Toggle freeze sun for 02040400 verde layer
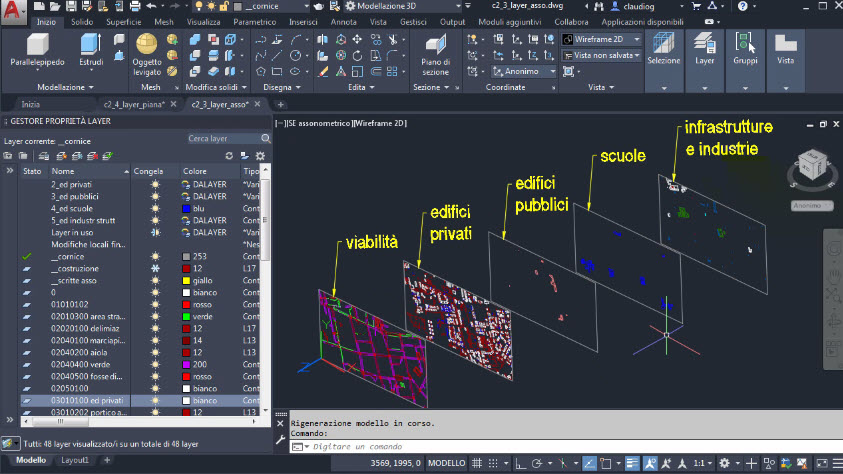843x474 pixels. [x=155, y=364]
